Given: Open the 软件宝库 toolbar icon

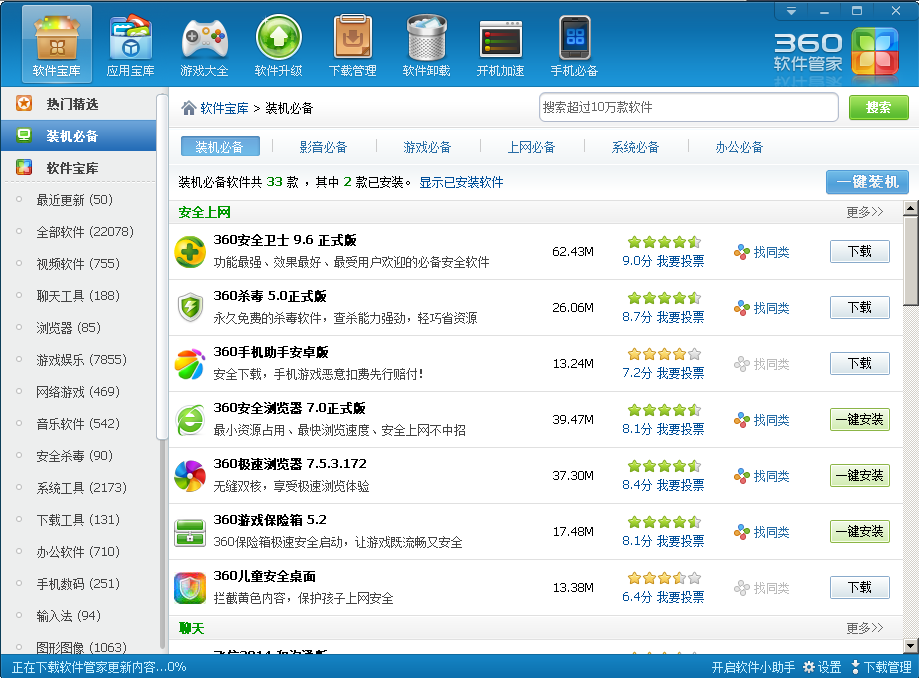Looking at the screenshot, I should [56, 45].
